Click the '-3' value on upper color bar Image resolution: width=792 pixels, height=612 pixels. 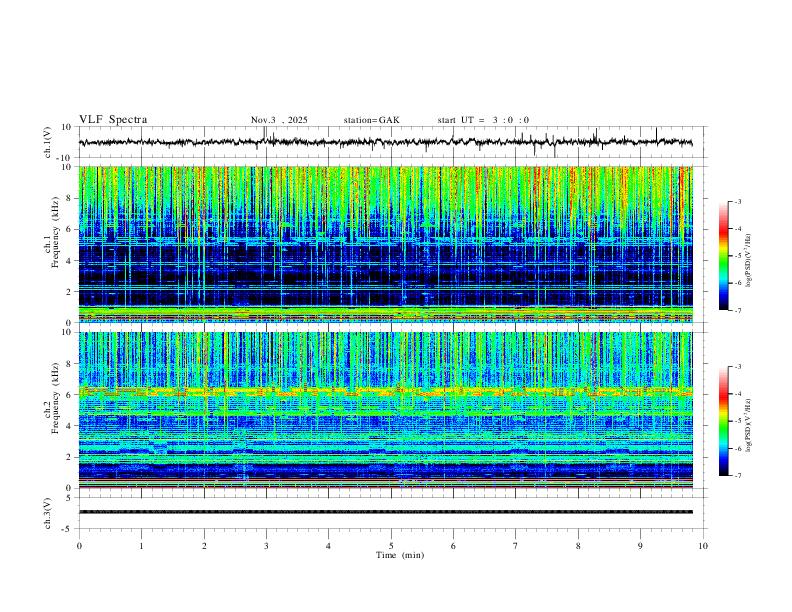click(737, 201)
